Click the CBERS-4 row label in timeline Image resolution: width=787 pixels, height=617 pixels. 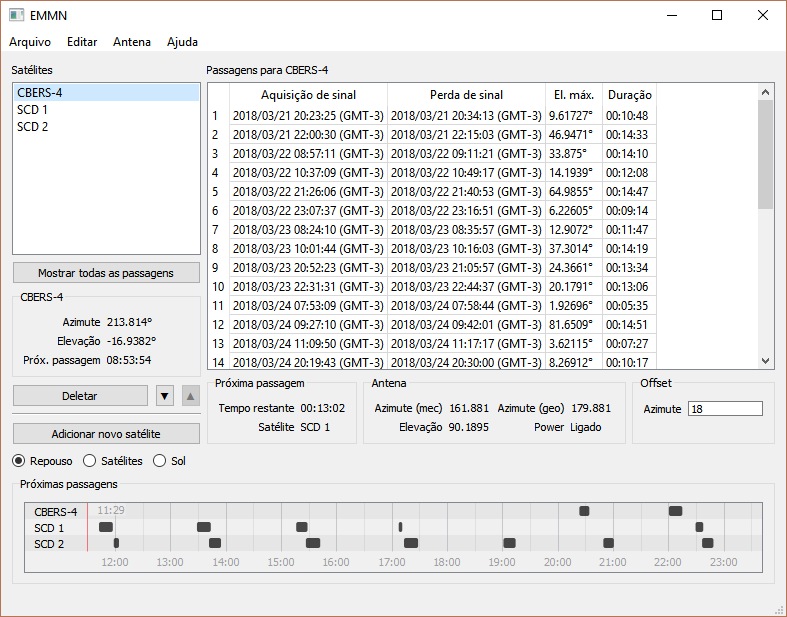tap(56, 512)
